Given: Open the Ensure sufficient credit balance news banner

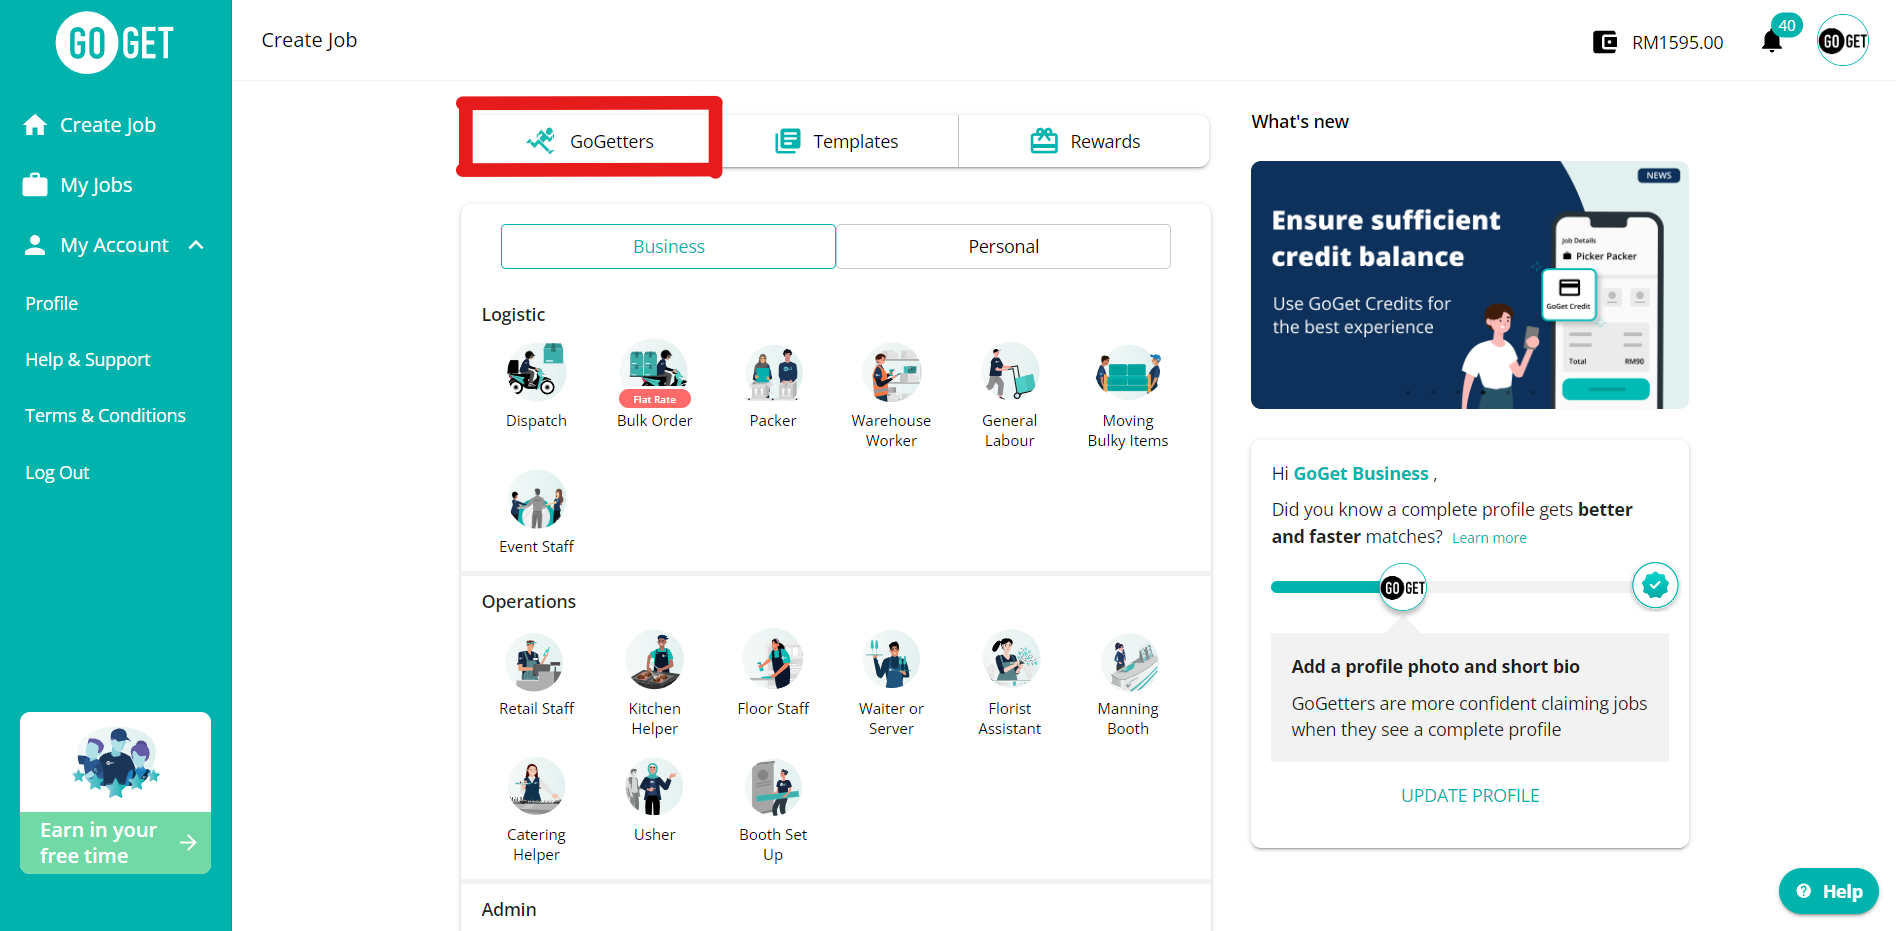Looking at the screenshot, I should click(1469, 285).
